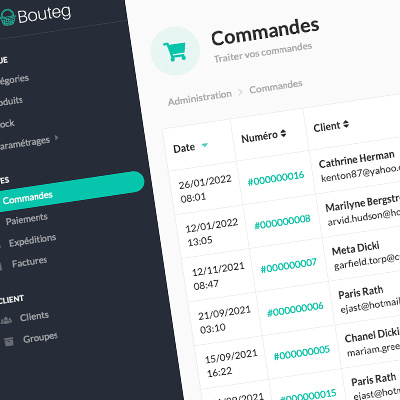Screen dimensions: 400x400
Task: Sort by Client using its sort arrows
Action: pyautogui.click(x=346, y=124)
